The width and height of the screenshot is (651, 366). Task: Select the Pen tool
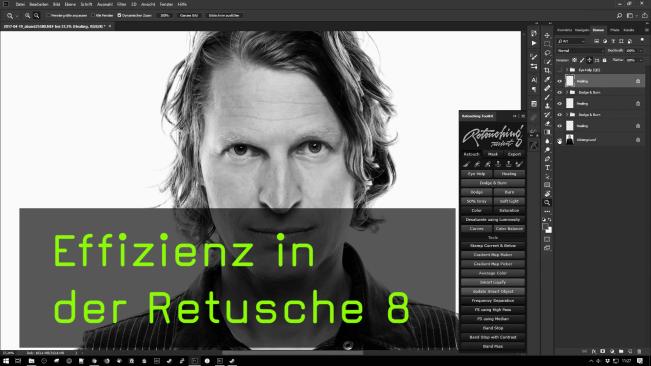click(547, 159)
